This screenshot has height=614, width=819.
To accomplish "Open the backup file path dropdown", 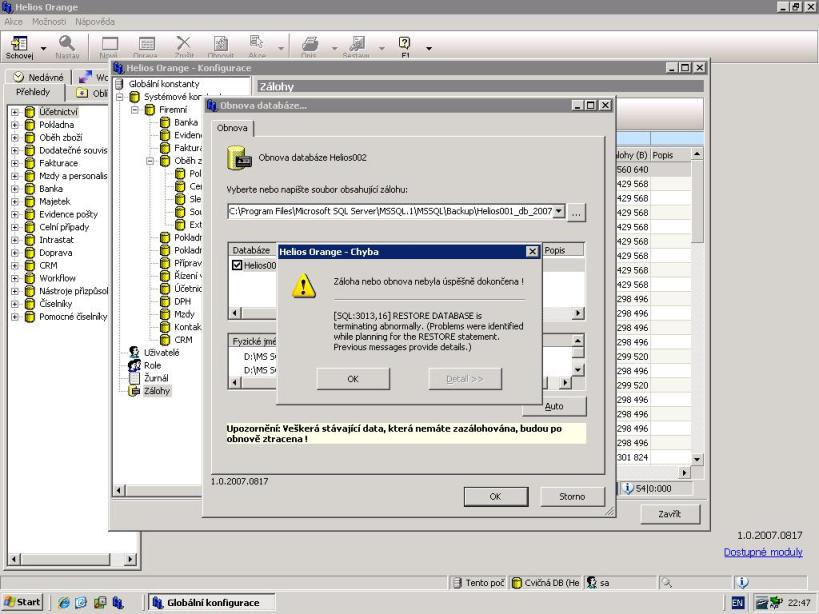I will (558, 211).
